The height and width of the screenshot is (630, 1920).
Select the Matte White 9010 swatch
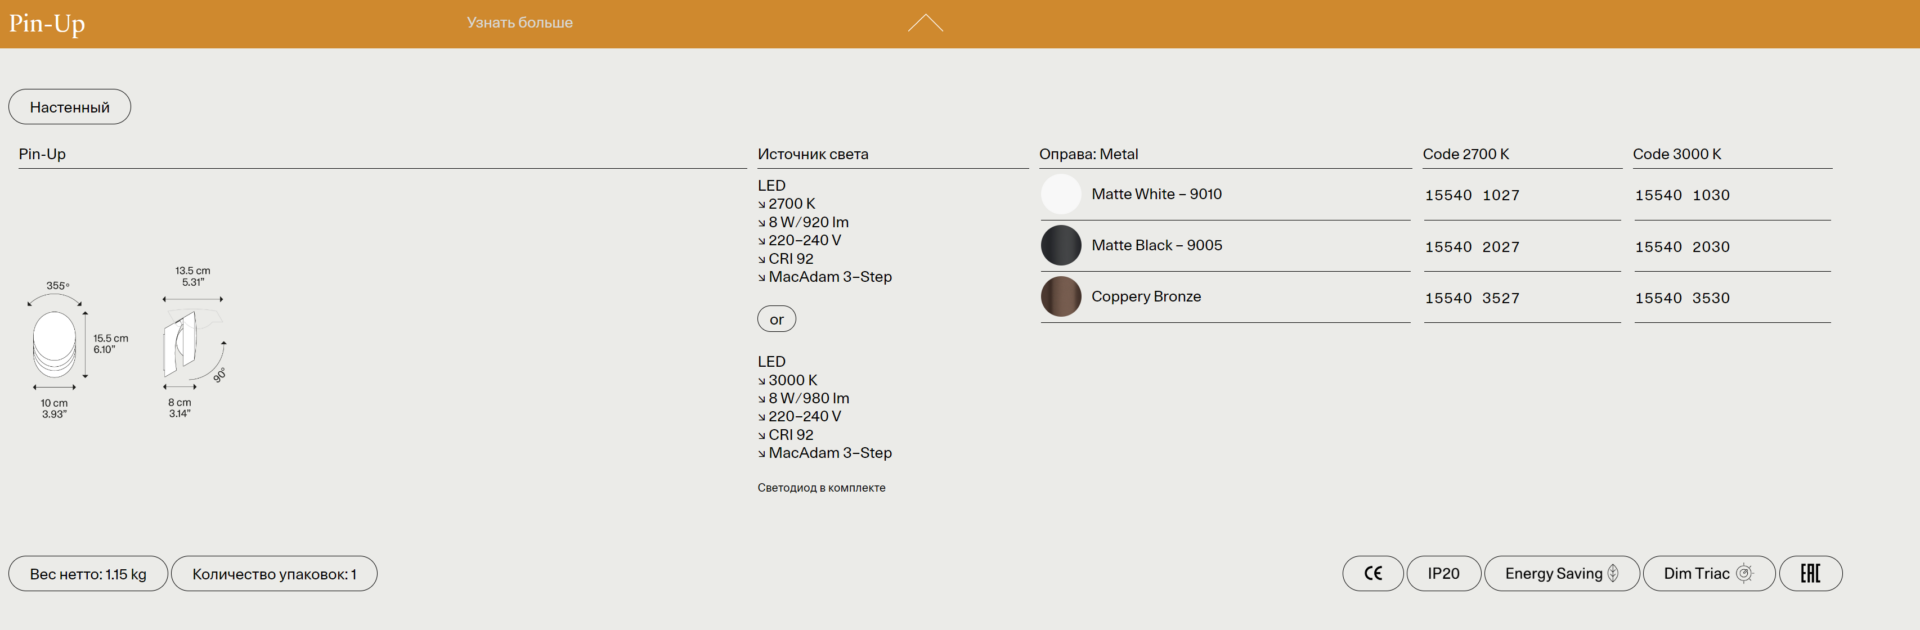[1061, 194]
